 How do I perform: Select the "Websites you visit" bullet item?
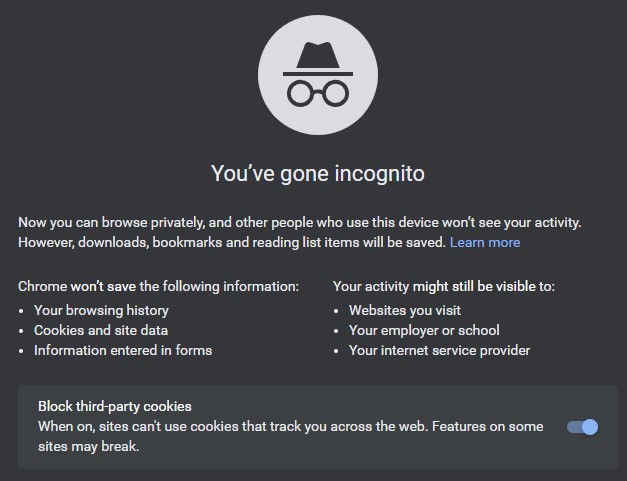405,310
